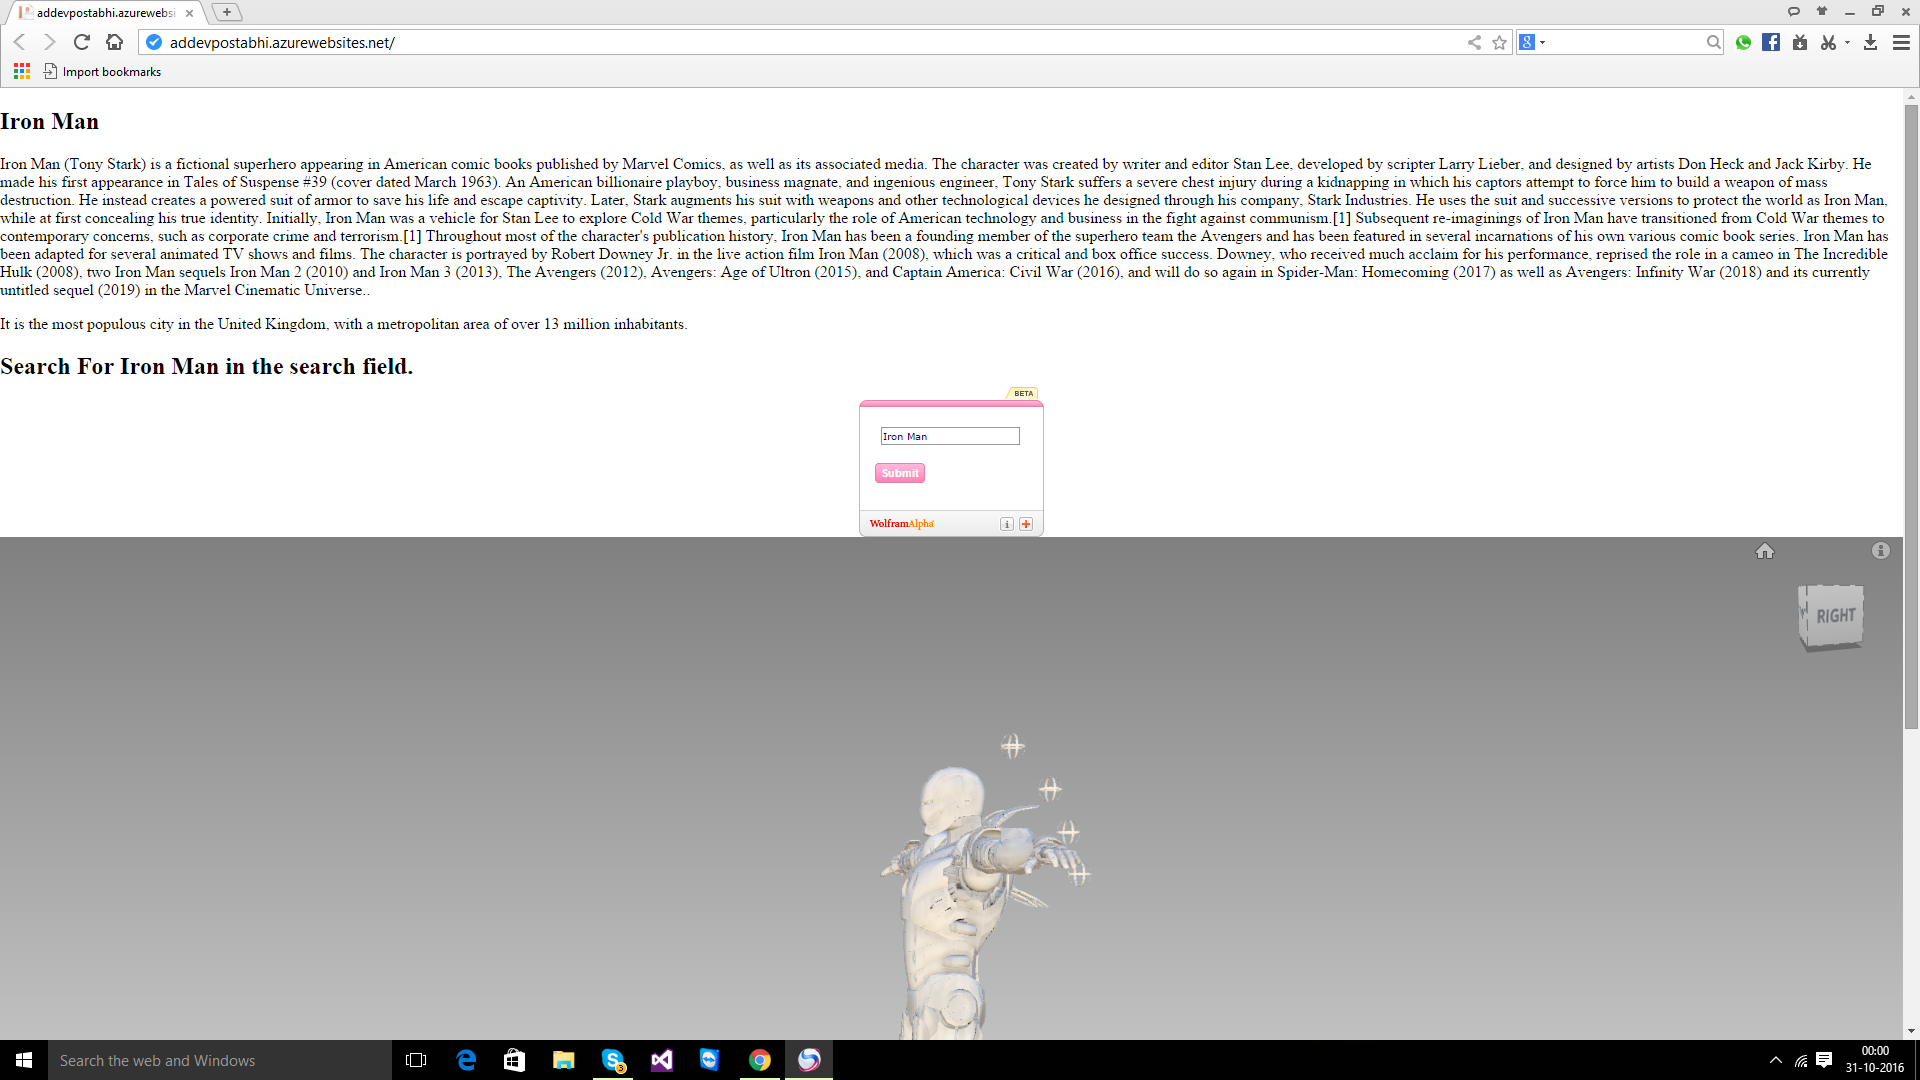
Task: Click the WolframAlpha widget info icon
Action: pyautogui.click(x=1007, y=524)
